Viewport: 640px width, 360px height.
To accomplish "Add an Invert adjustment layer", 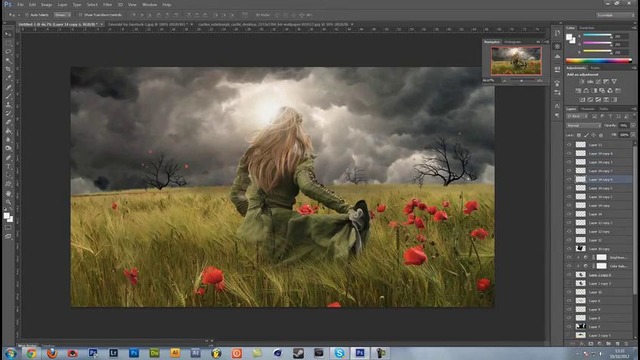I will [x=582, y=100].
